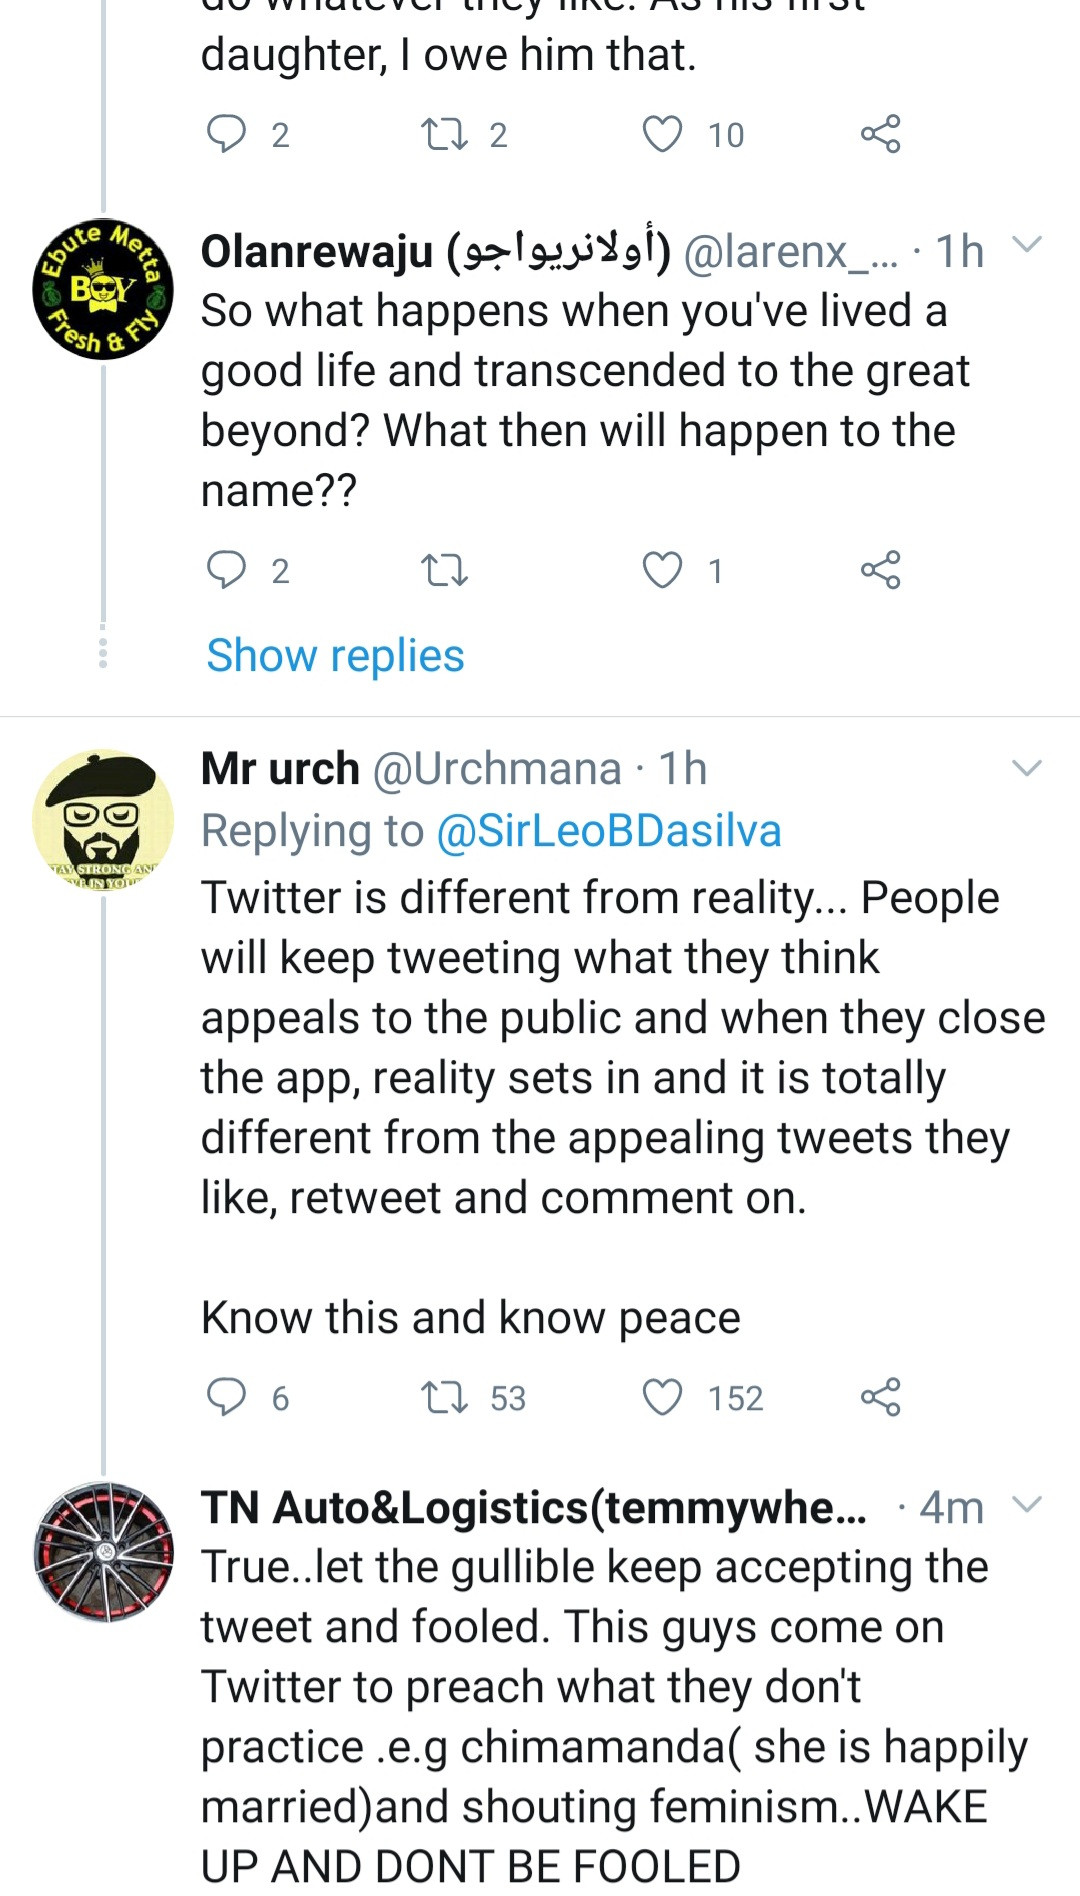Viewport: 1080px width, 1896px height.
Task: Like the top tweet with 10 likes
Action: 662,134
